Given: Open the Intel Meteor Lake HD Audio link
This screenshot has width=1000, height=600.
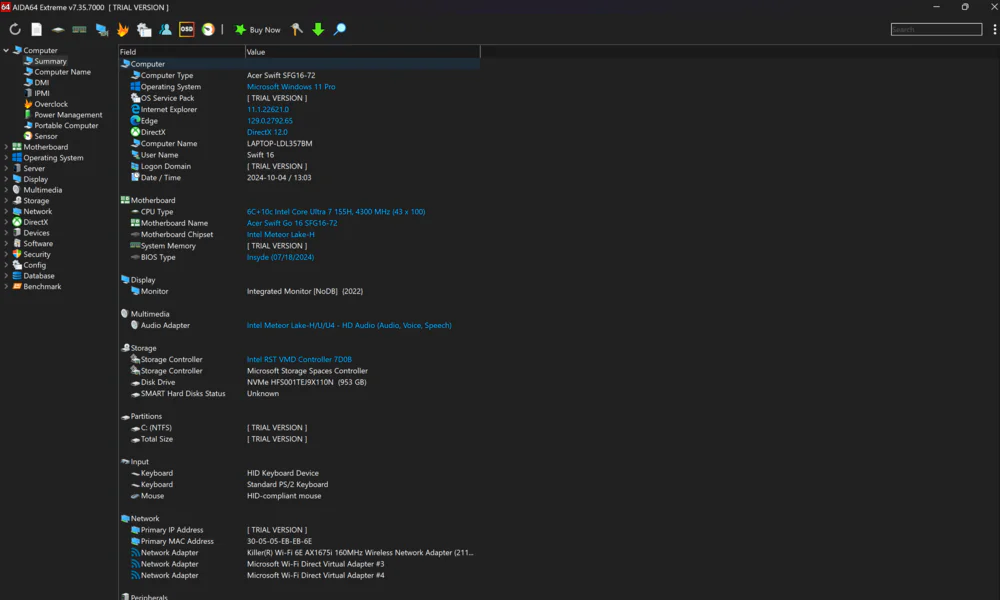Looking at the screenshot, I should 349,325.
